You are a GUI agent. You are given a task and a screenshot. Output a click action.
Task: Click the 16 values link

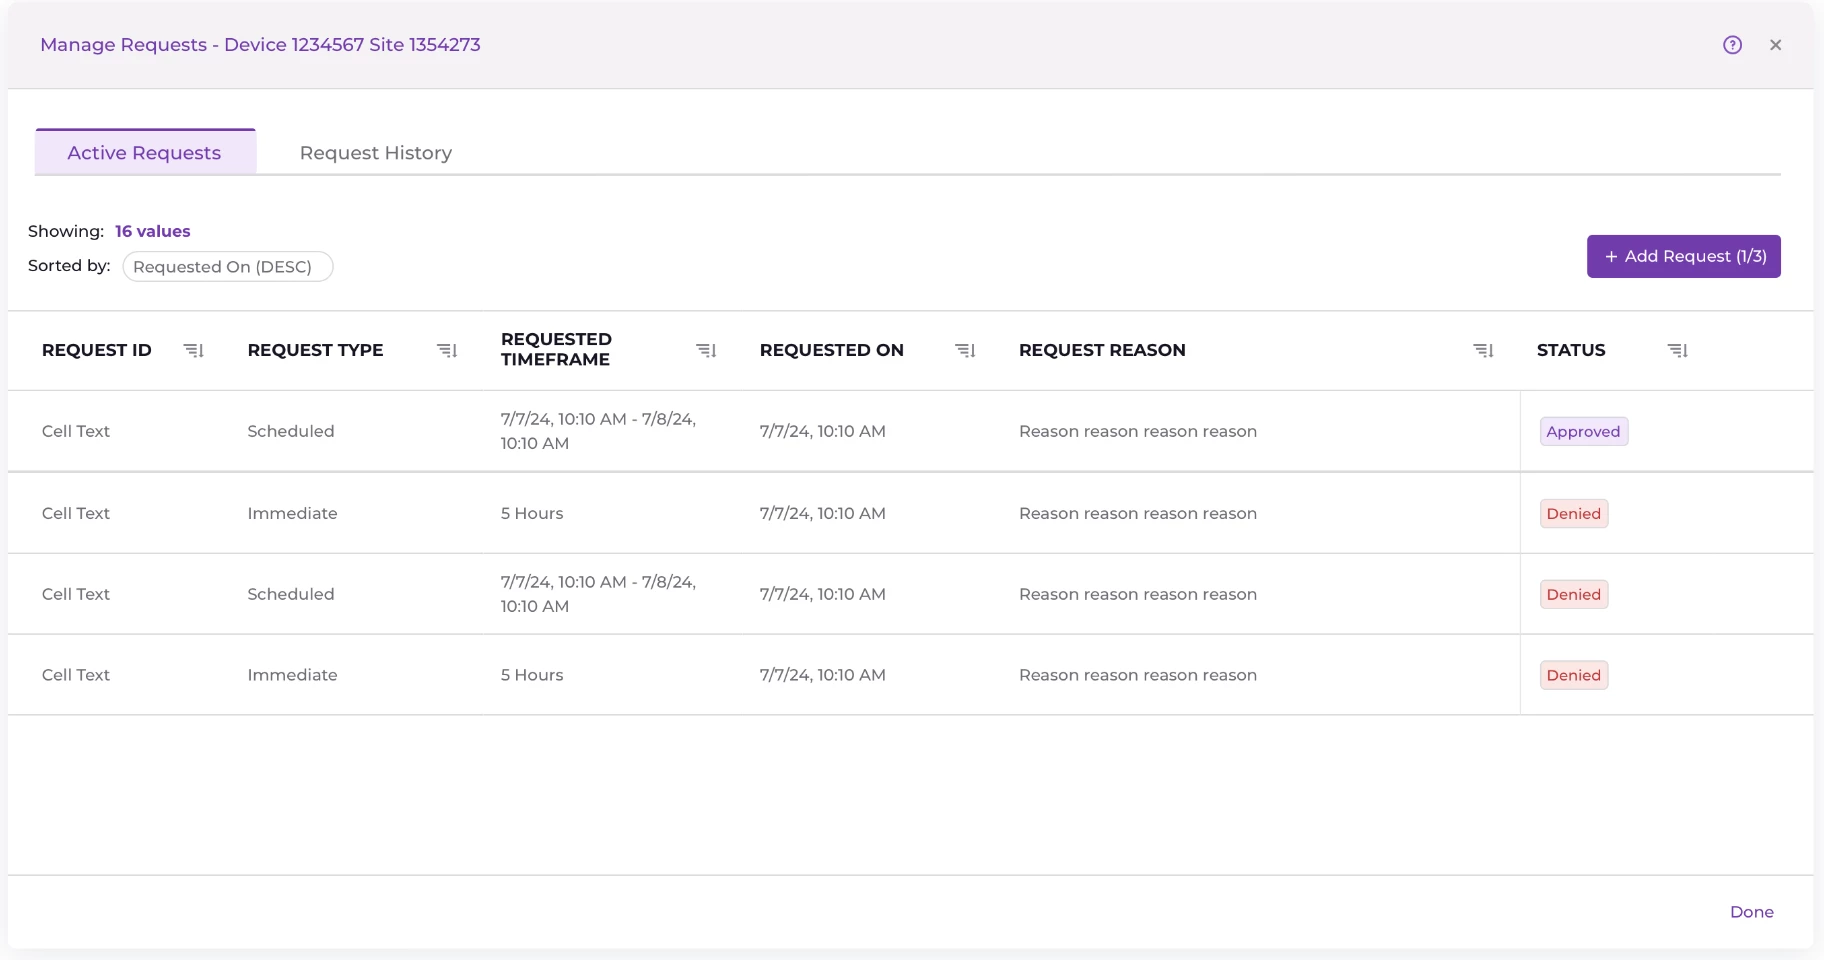point(152,231)
